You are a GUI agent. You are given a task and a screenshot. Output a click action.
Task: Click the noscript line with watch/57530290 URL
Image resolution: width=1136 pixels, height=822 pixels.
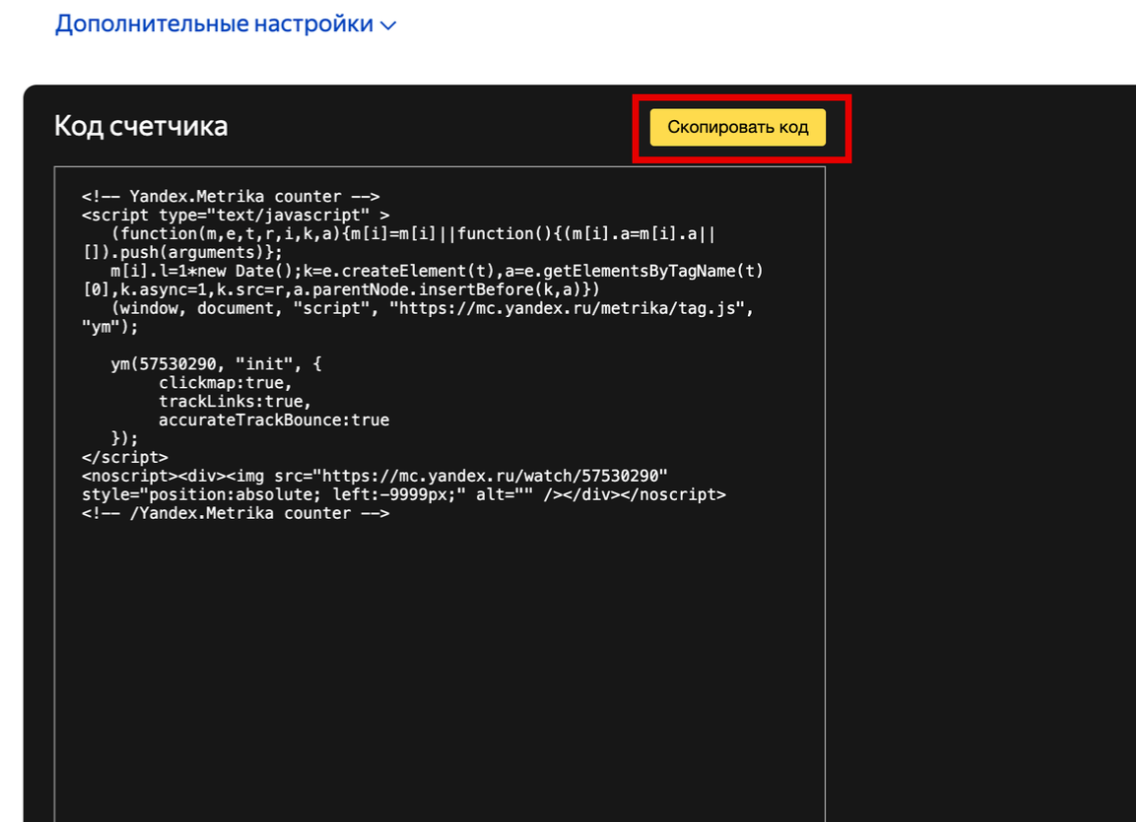coord(375,476)
